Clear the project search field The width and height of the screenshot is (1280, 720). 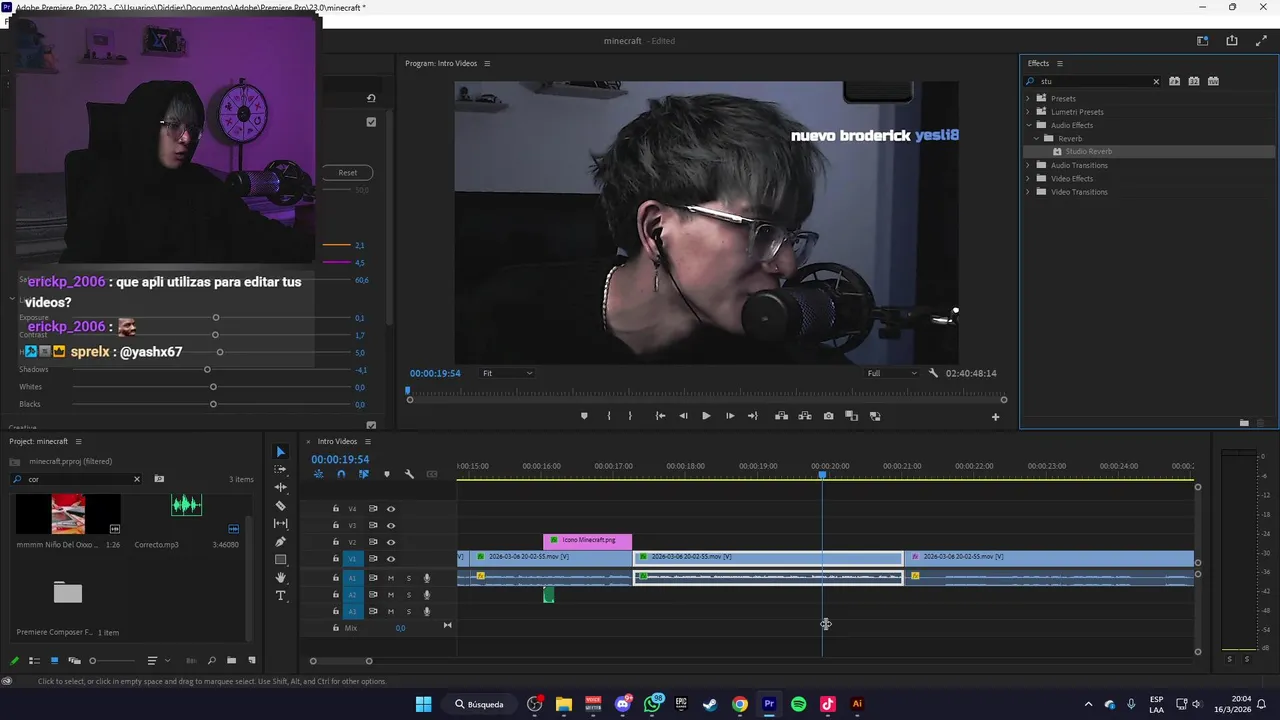coord(137,479)
